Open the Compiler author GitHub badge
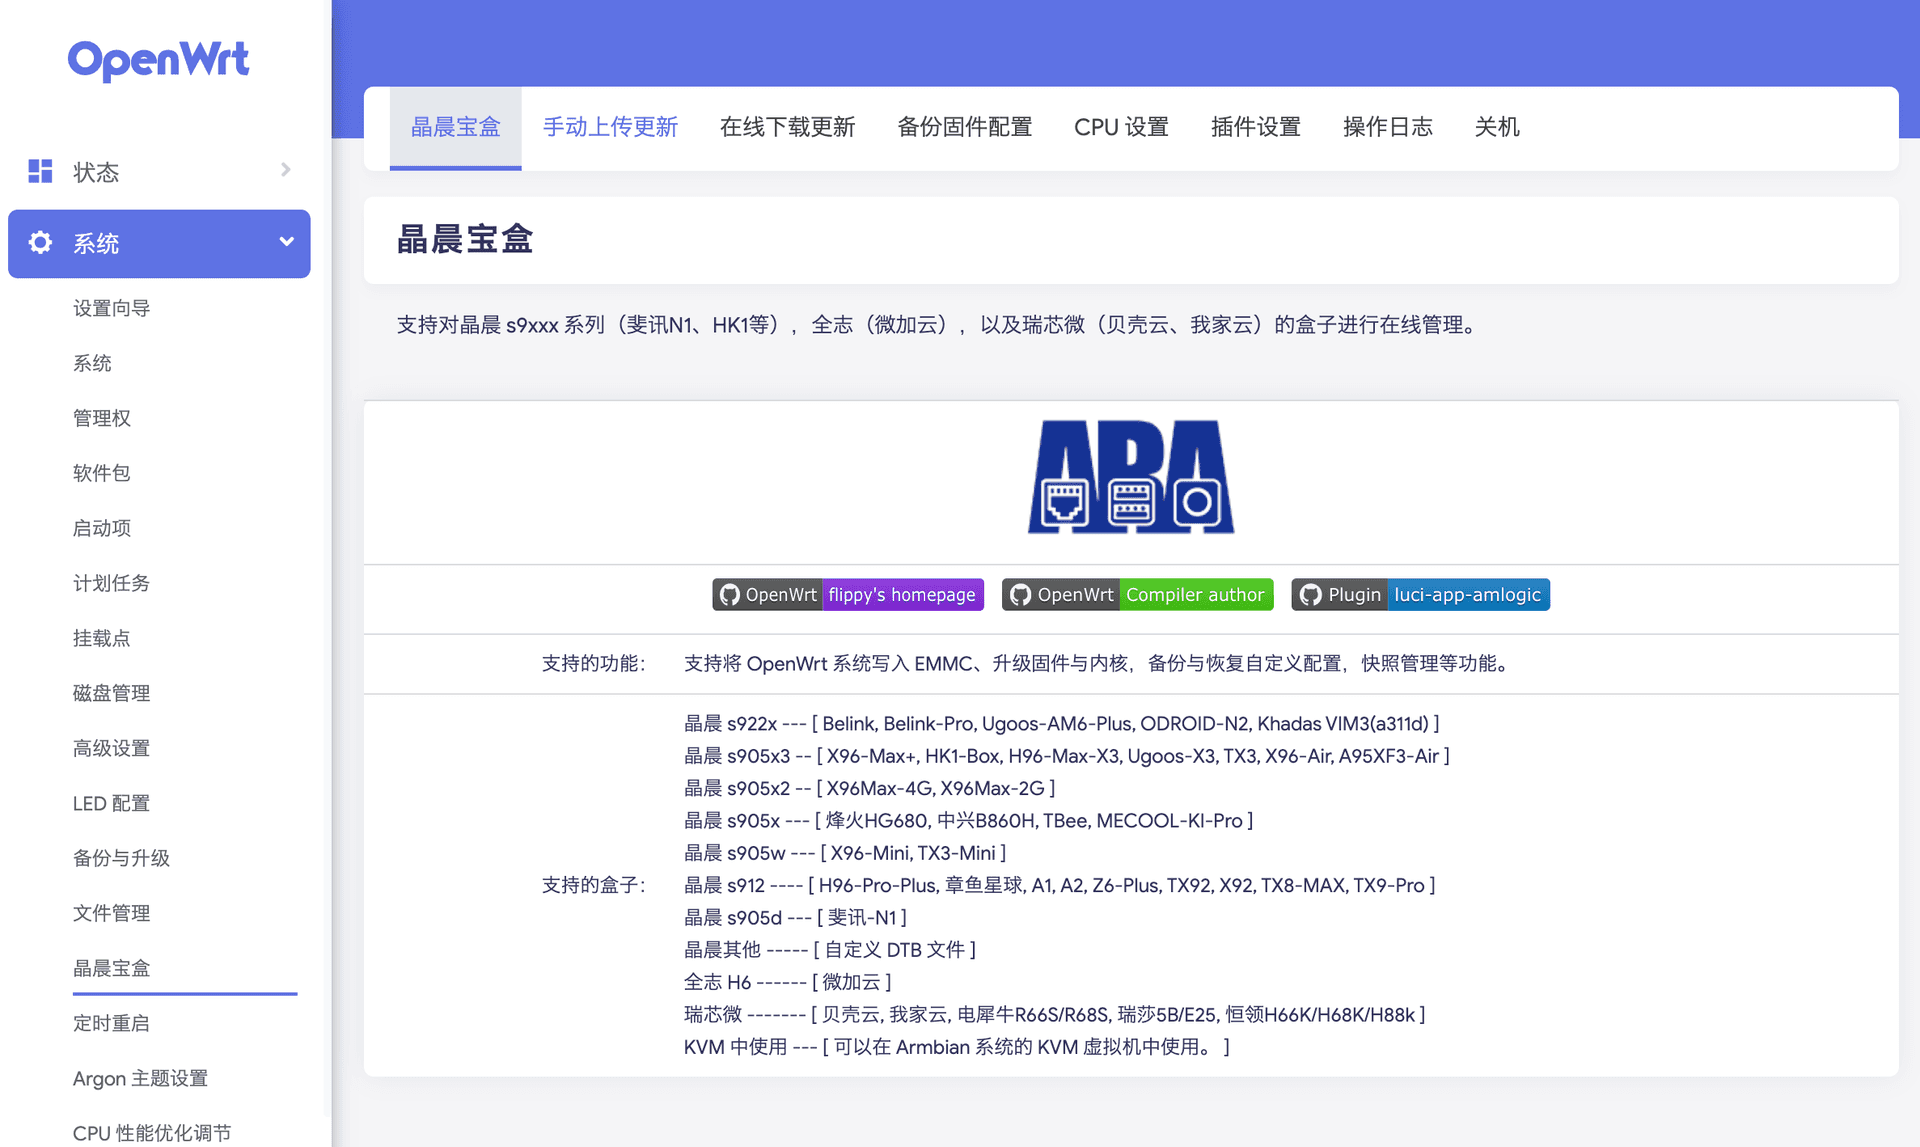Image resolution: width=1920 pixels, height=1147 pixels. (x=1137, y=595)
